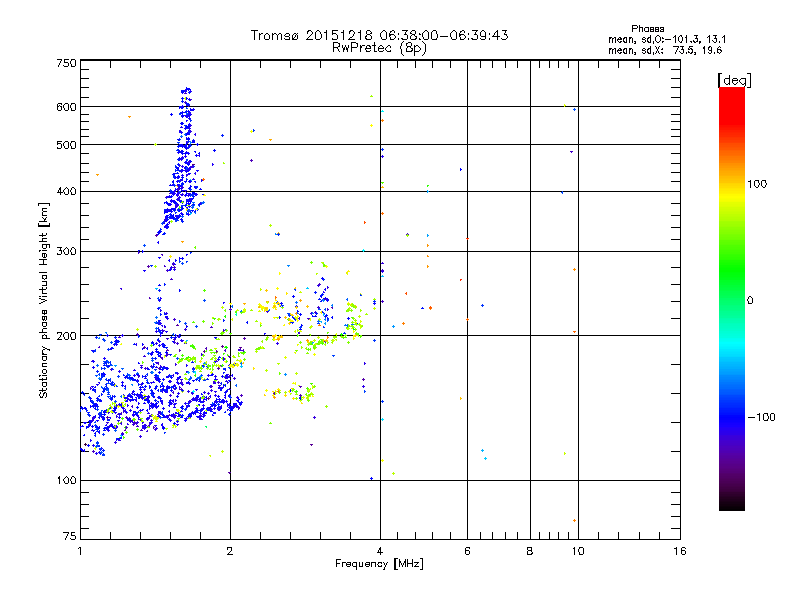The height and width of the screenshot is (600, 800).
Task: Click the 'RwPretec (8p)' subtitle
Action: click(x=379, y=48)
